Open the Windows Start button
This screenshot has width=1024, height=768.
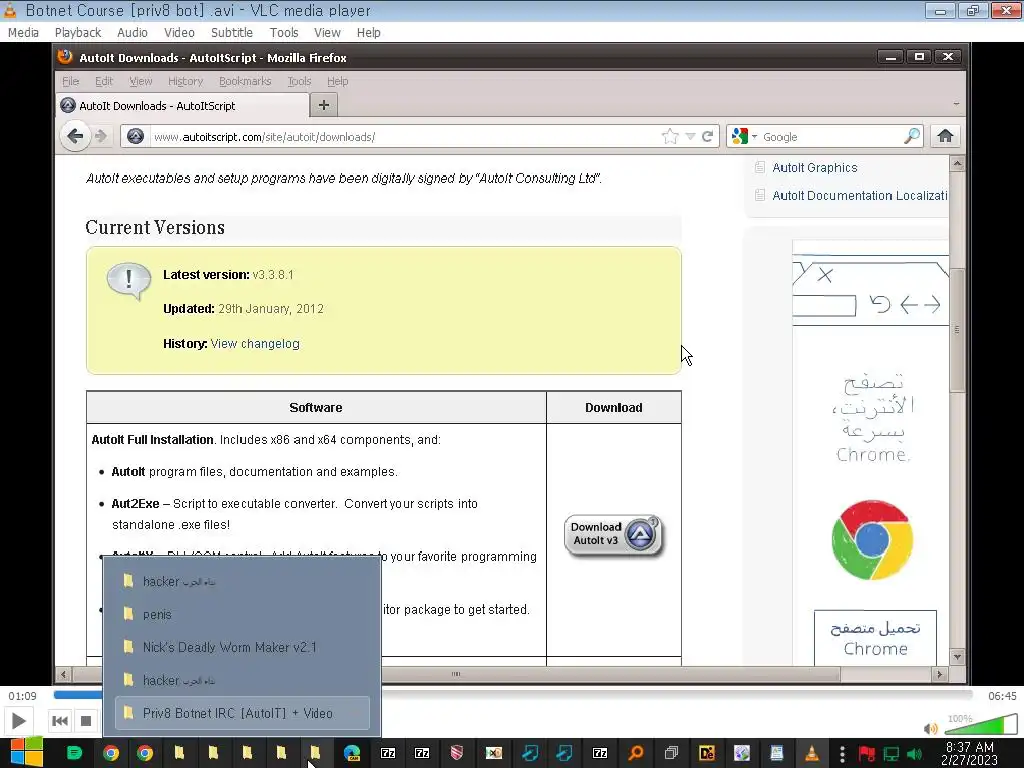click(x=26, y=753)
